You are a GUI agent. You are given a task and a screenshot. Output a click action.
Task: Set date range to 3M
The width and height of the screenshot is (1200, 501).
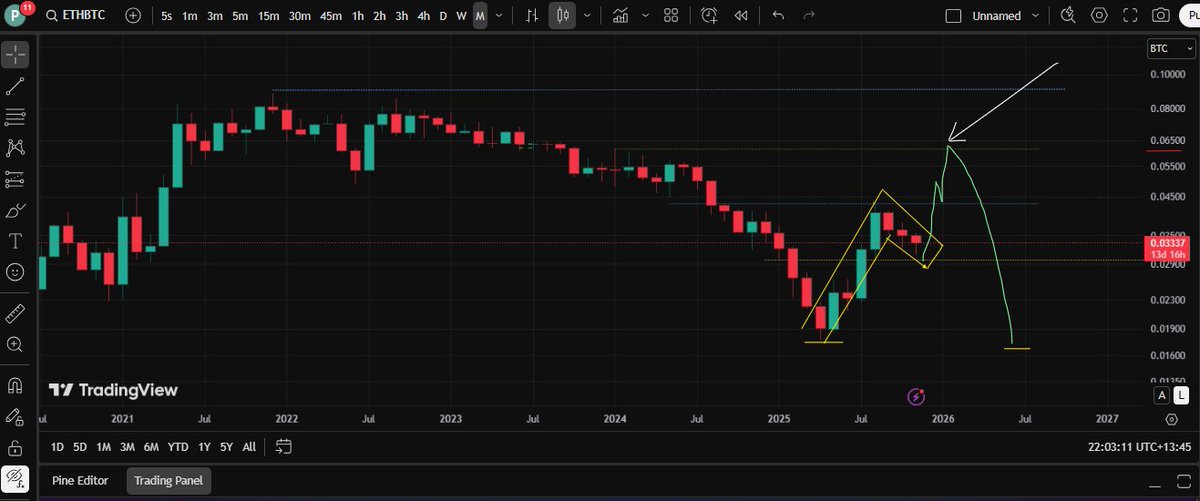point(127,446)
